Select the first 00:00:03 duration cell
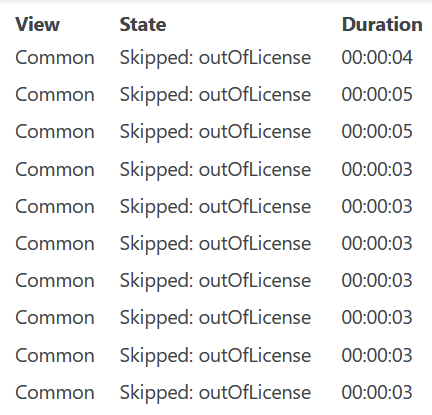This screenshot has width=432, height=415. [x=377, y=170]
